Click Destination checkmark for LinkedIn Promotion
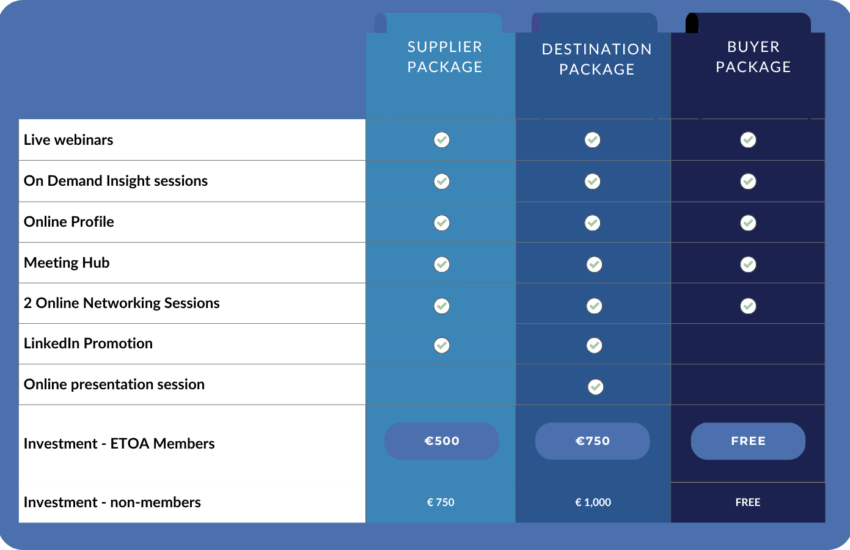This screenshot has width=850, height=550. tap(595, 345)
